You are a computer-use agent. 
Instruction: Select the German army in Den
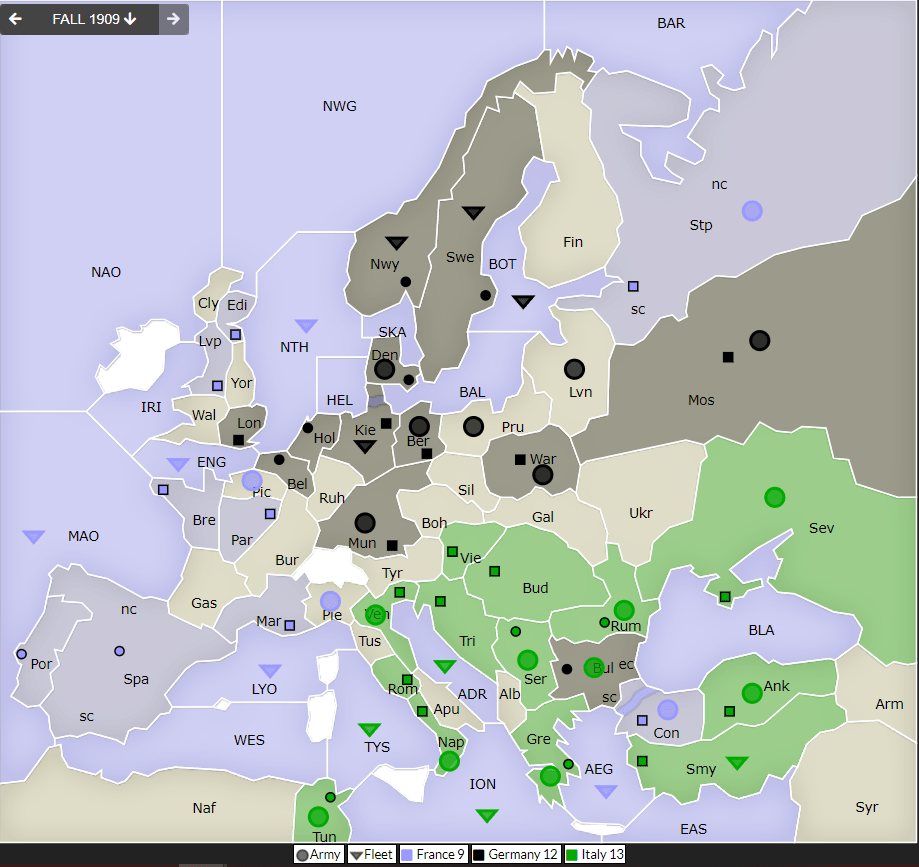point(384,369)
